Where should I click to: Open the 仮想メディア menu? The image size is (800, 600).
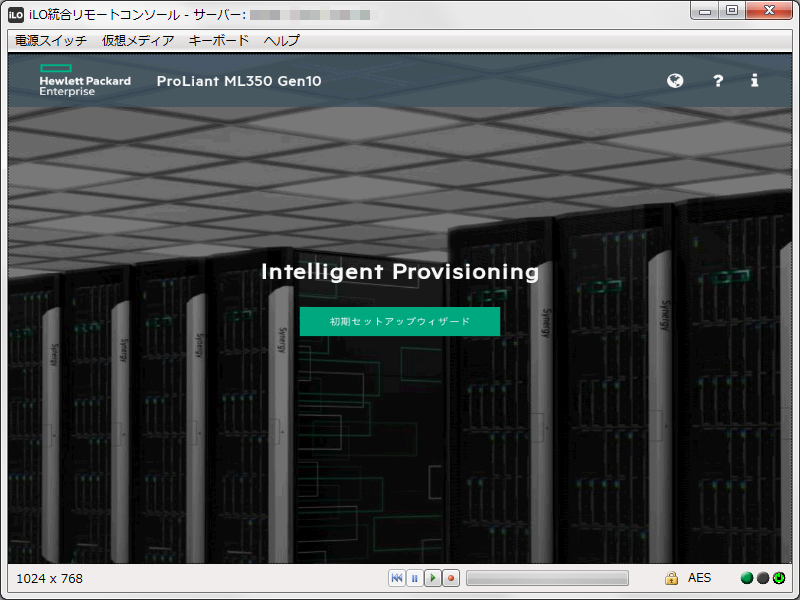[x=138, y=40]
